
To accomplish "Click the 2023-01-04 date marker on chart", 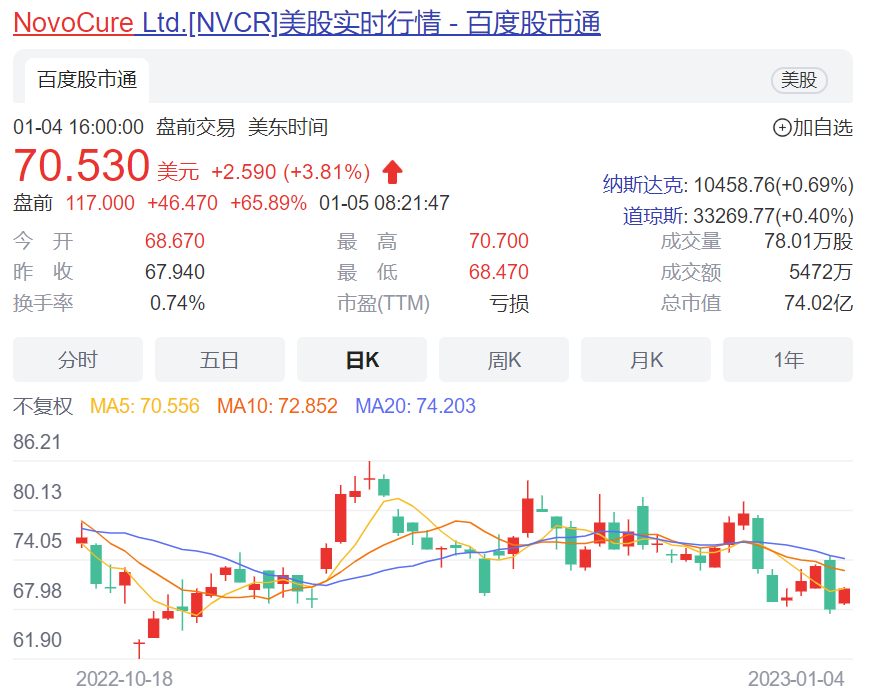I will tap(796, 679).
